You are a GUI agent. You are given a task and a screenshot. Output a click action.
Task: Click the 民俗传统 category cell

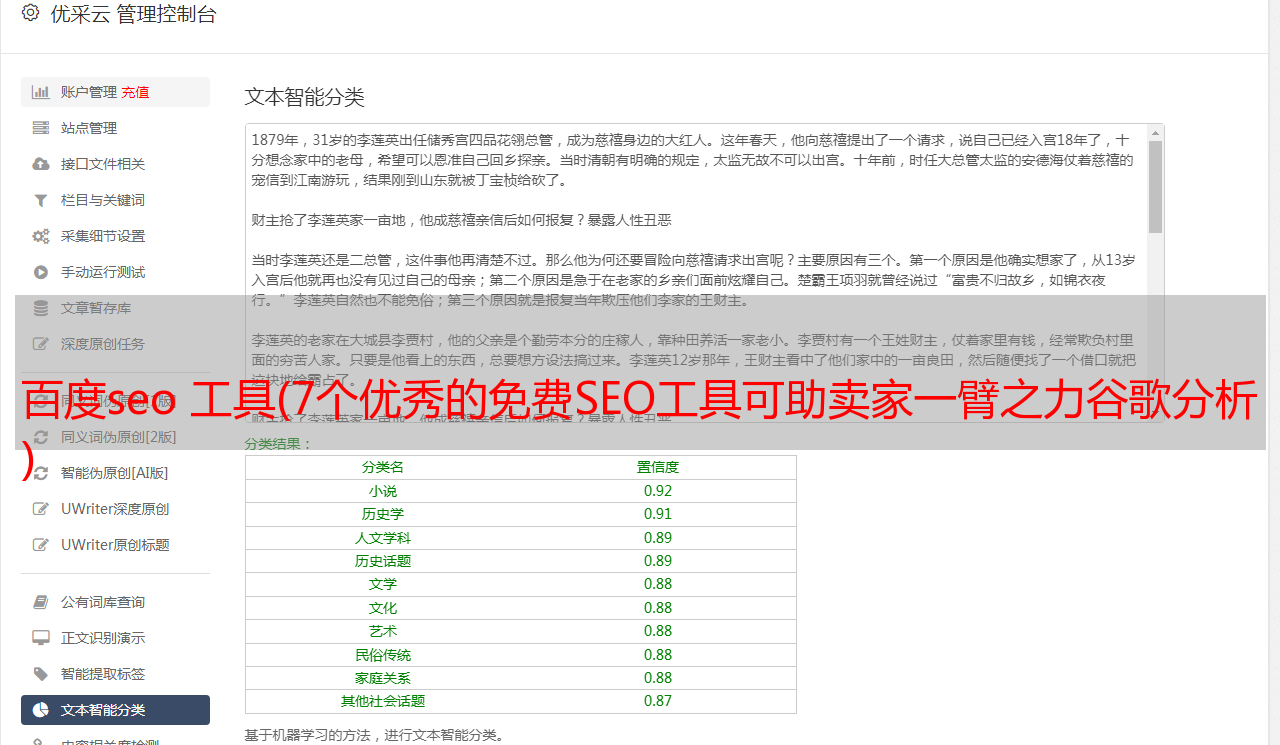click(383, 655)
